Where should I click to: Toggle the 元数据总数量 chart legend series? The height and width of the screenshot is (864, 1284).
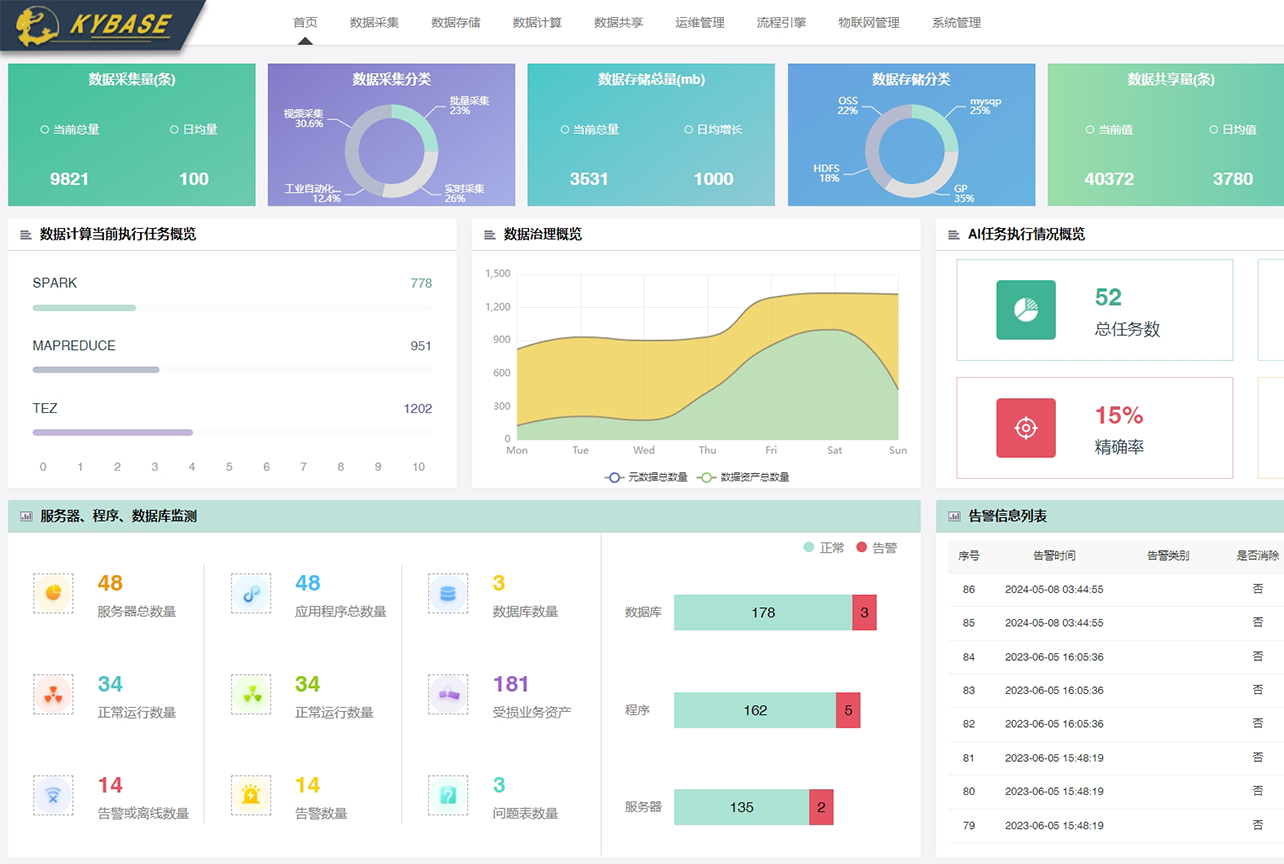(647, 477)
